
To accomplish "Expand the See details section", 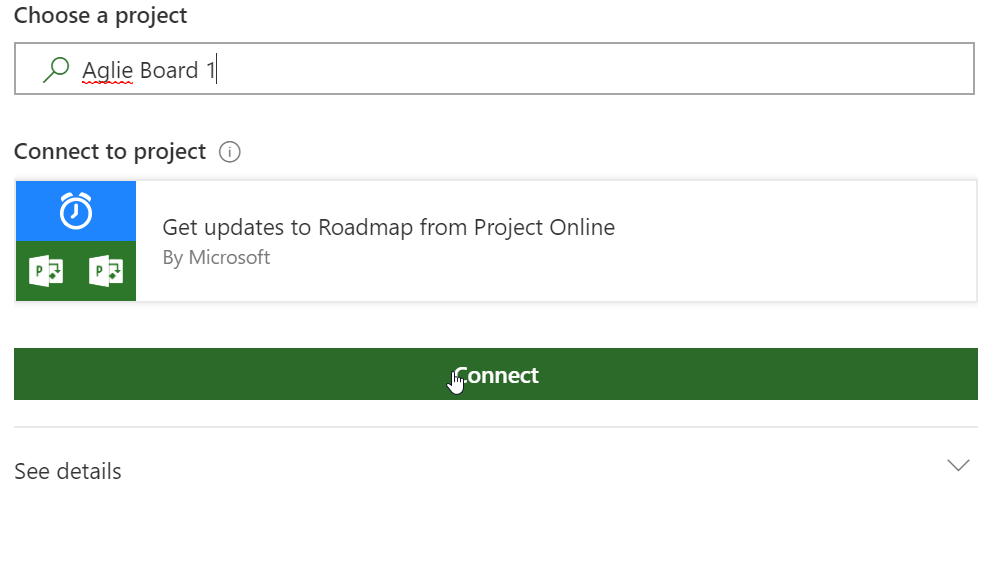I will tap(67, 470).
